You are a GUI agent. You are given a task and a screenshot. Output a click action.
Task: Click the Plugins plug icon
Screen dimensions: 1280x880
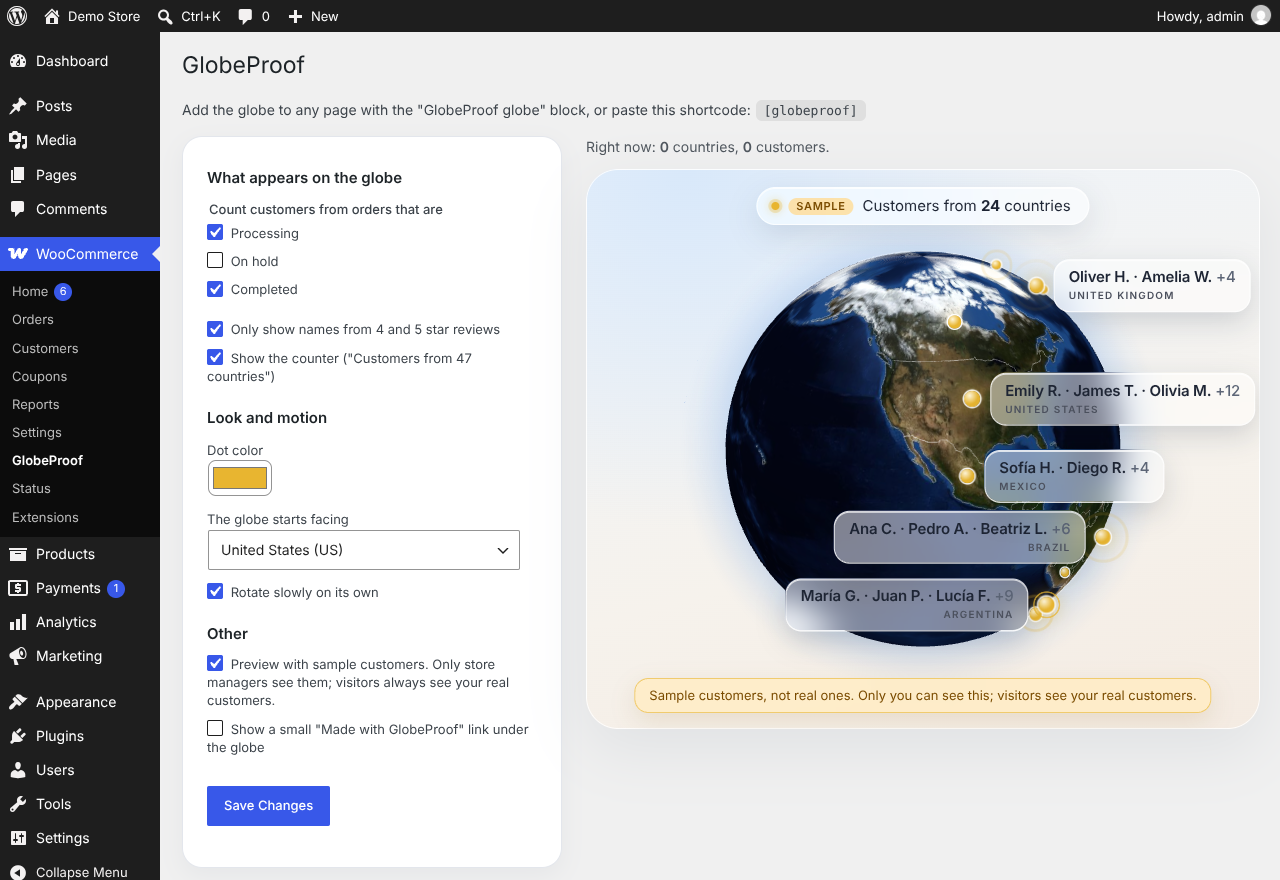point(18,736)
